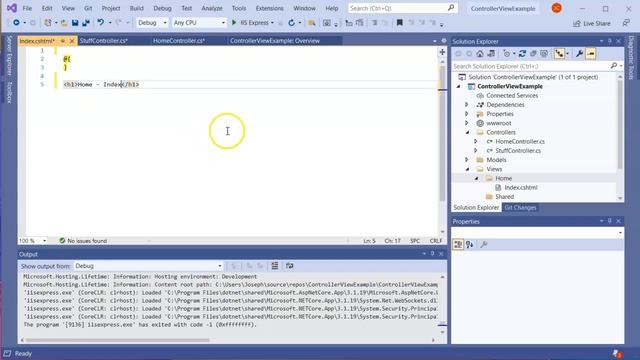The image size is (640, 360).
Task: Click the split editor plus icon
Action: (442, 52)
